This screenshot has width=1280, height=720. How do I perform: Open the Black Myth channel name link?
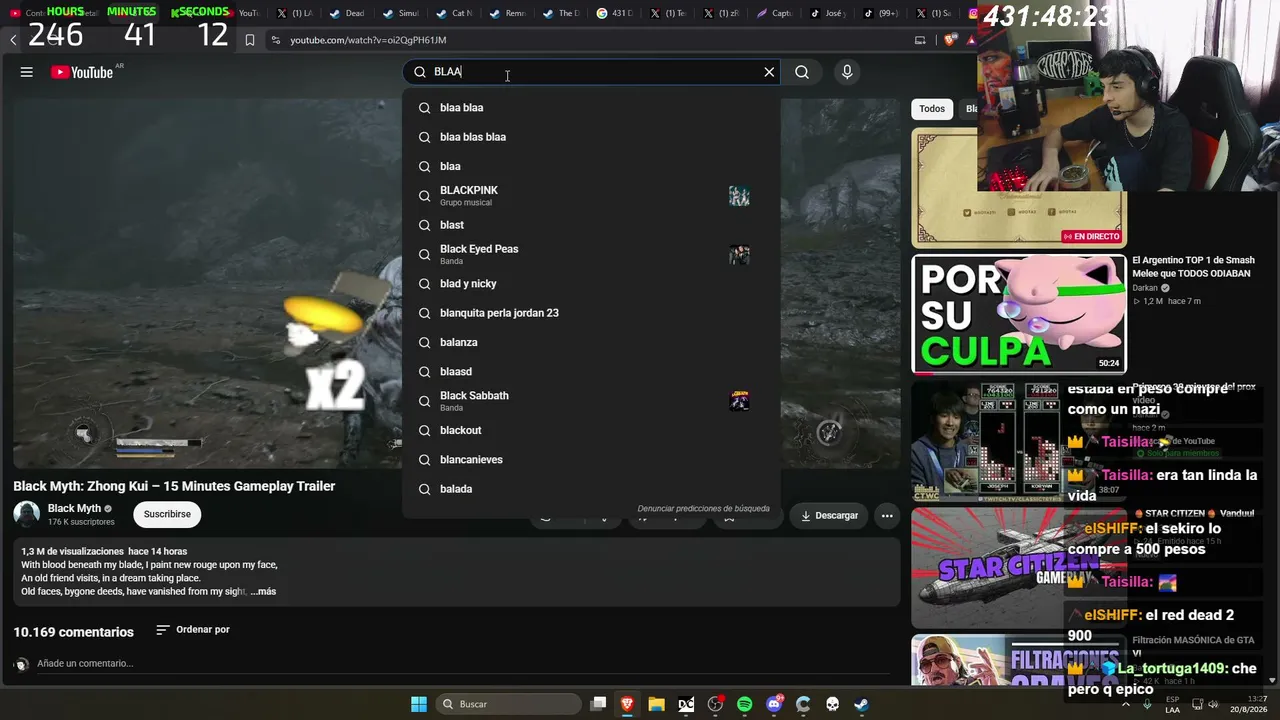point(74,508)
